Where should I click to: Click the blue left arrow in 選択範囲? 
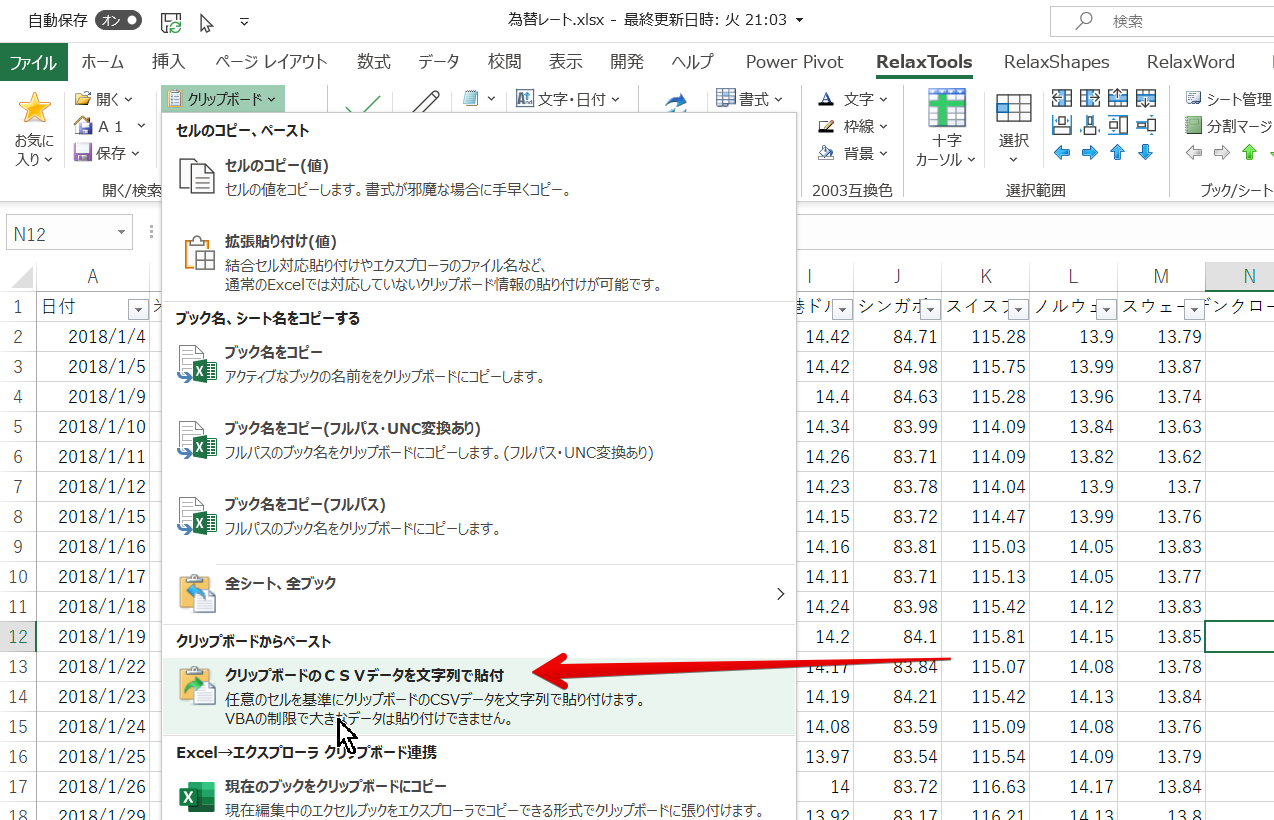(1062, 153)
